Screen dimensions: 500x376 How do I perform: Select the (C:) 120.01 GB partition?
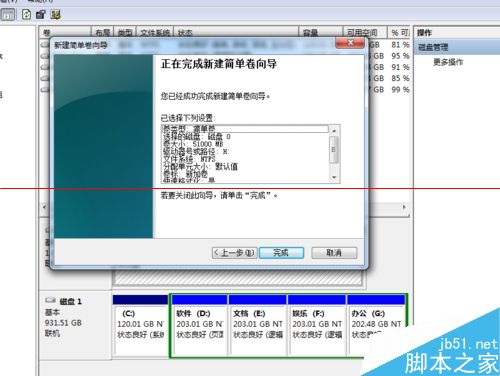tap(140, 325)
